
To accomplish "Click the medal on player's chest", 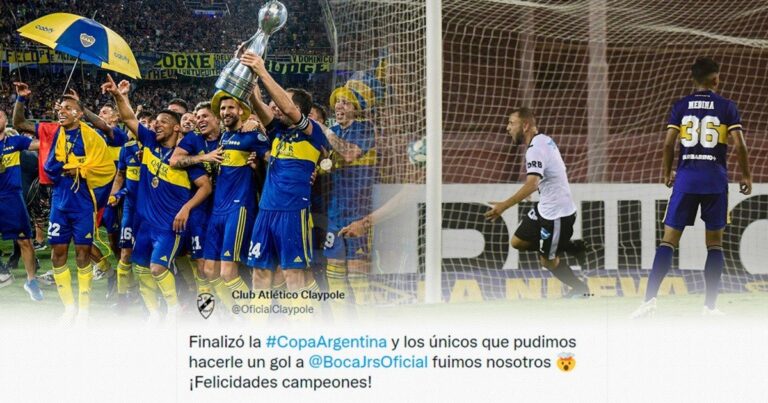I will coord(155,182).
